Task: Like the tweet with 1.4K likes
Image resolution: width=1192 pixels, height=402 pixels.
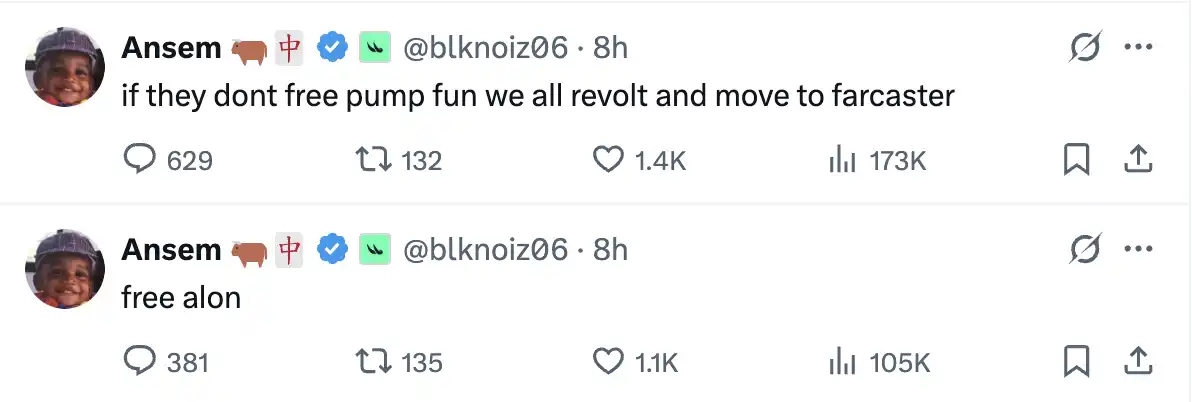Action: coord(608,160)
